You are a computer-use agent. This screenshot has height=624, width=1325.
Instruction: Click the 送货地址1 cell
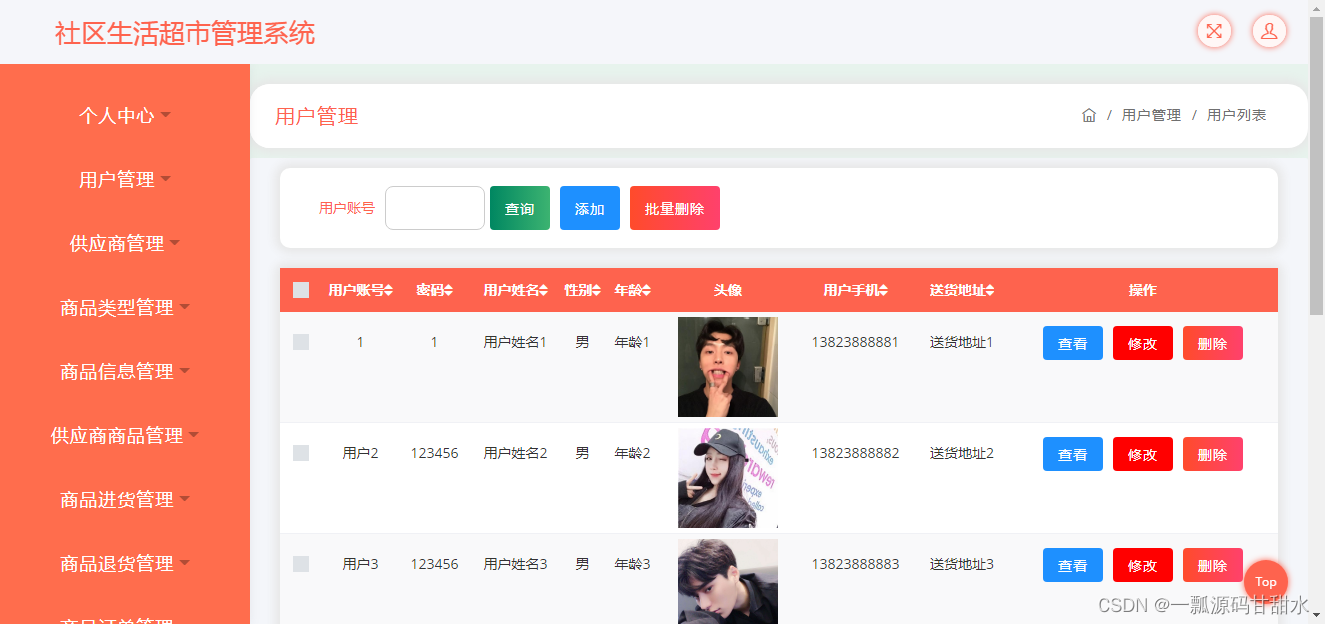pos(961,342)
